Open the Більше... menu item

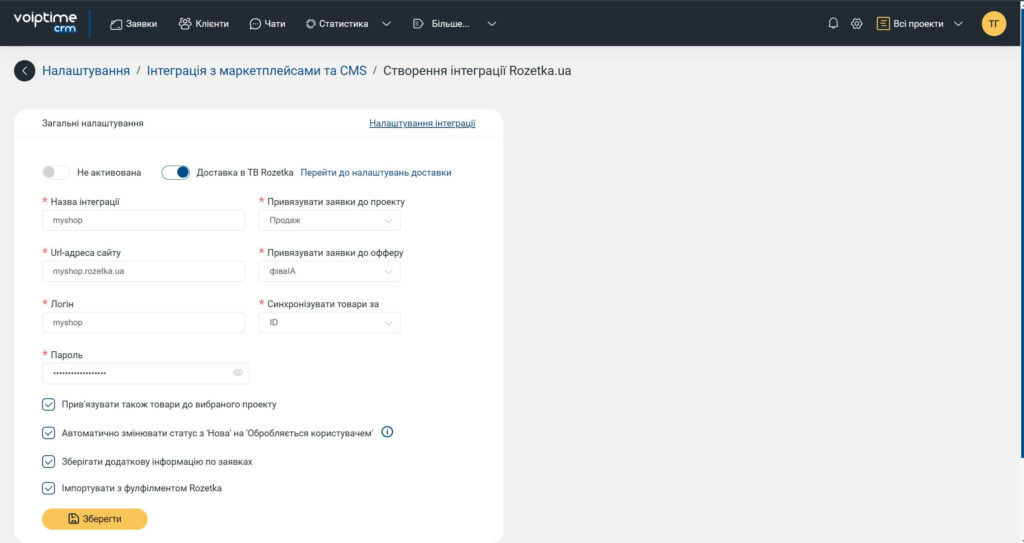click(441, 24)
